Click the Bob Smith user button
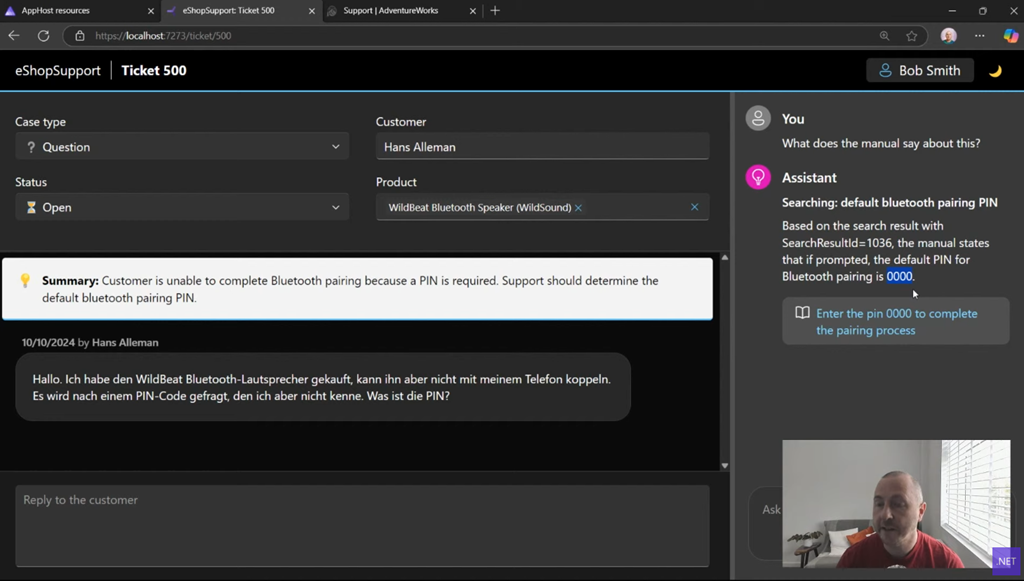The width and height of the screenshot is (1024, 581). 919,71
